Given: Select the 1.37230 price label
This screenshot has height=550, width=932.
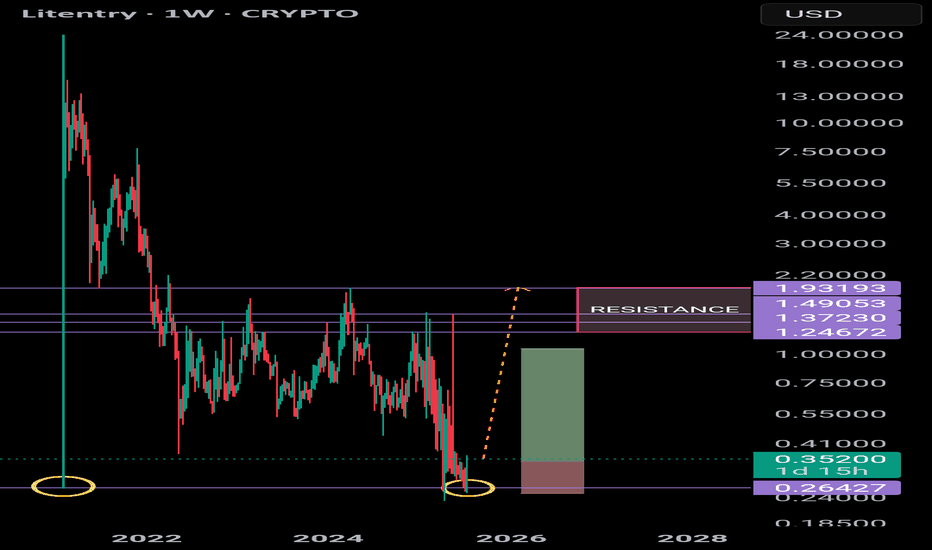Looking at the screenshot, I should pyautogui.click(x=827, y=318).
